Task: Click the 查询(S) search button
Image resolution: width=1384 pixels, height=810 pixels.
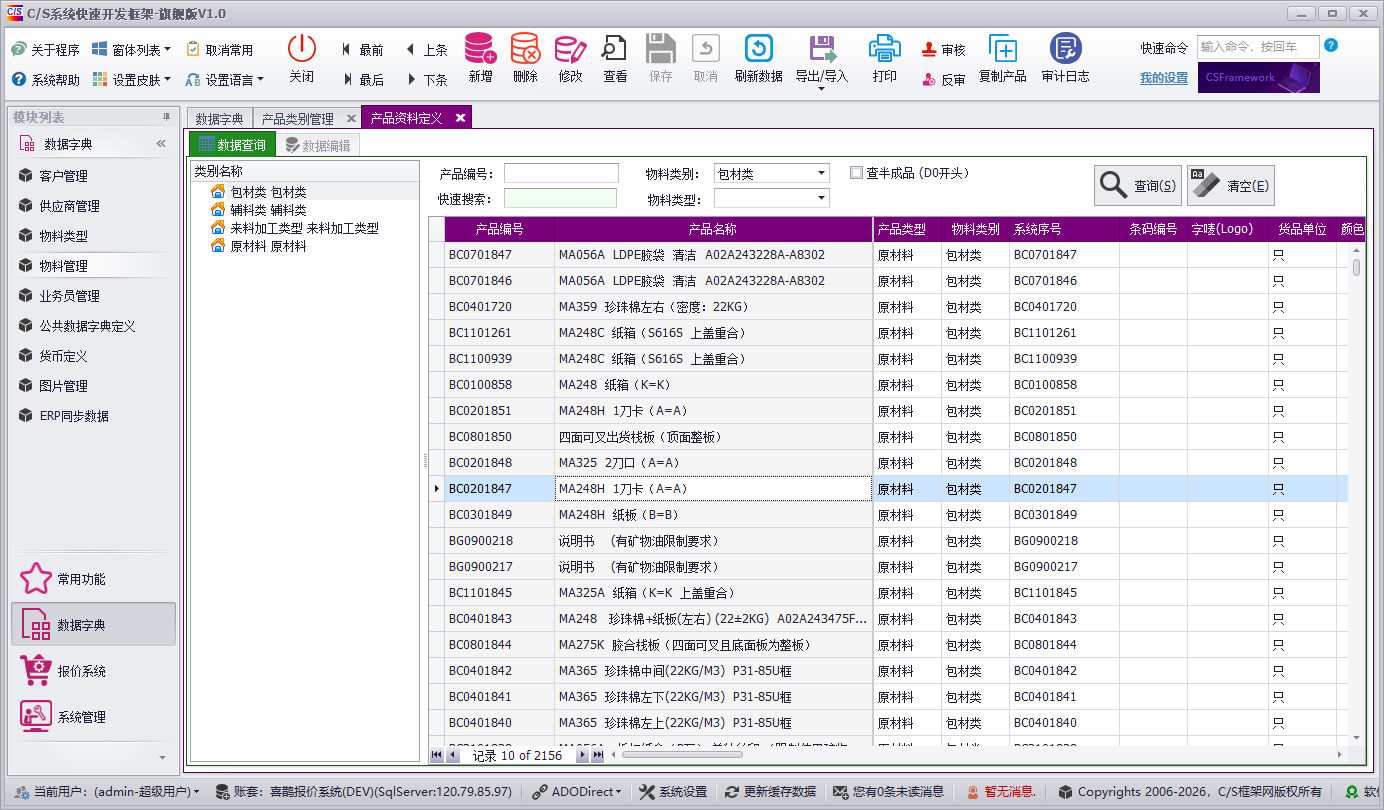Action: tap(1138, 186)
